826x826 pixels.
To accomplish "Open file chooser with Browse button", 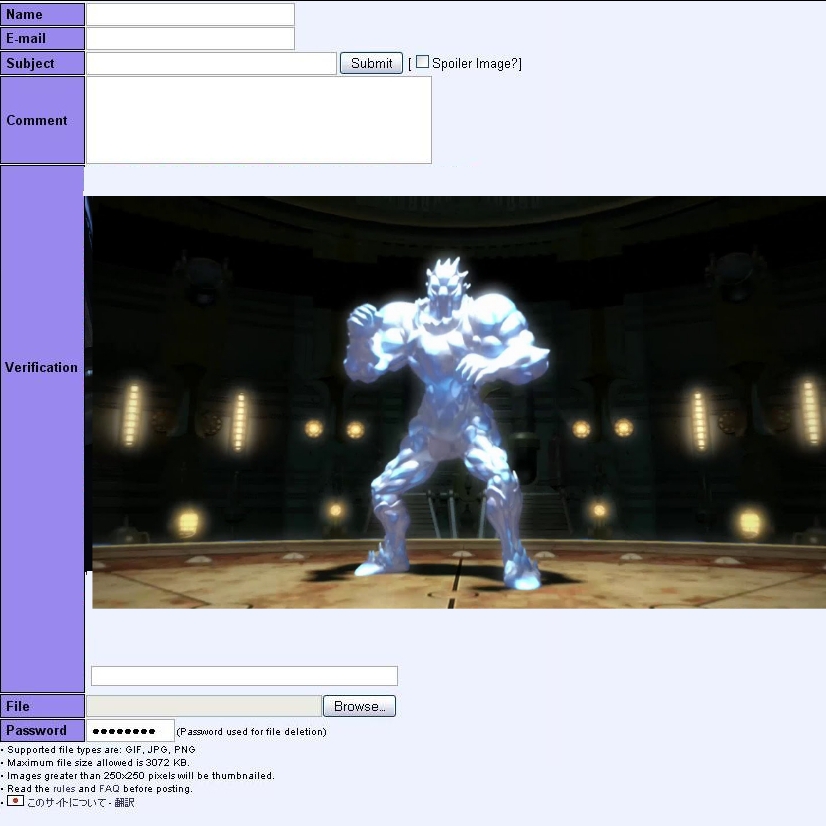I will (x=359, y=706).
